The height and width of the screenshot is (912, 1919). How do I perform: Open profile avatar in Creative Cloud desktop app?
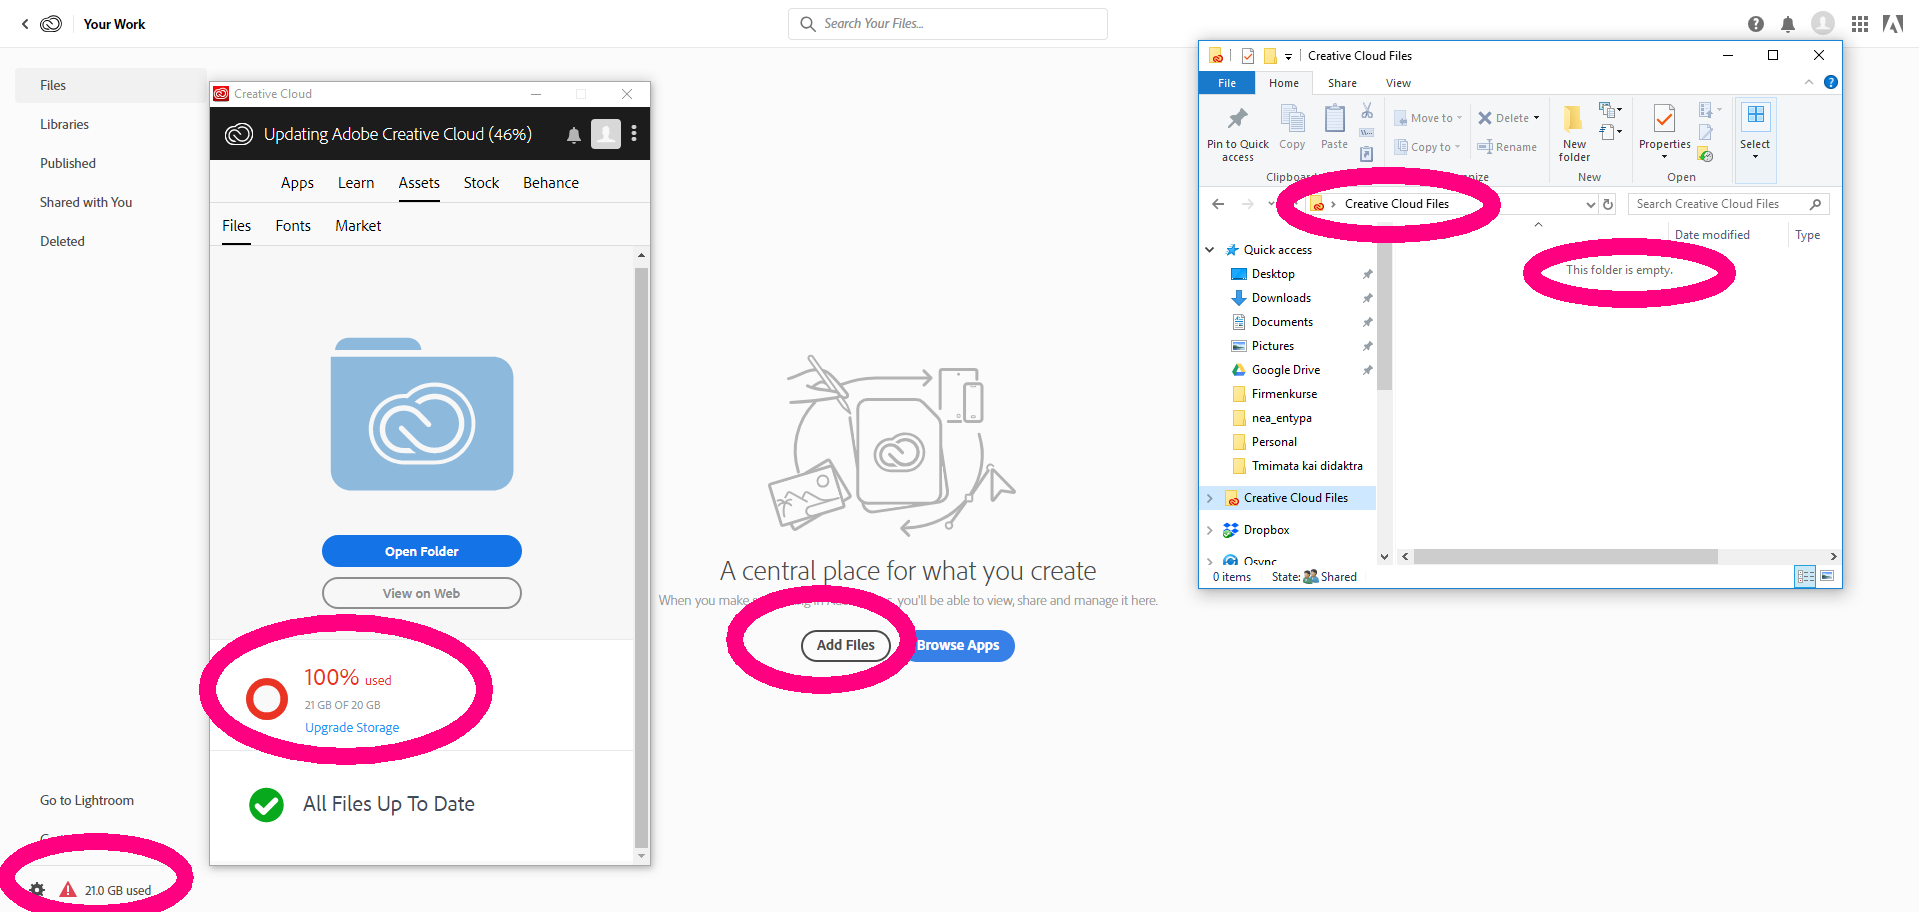tap(606, 134)
